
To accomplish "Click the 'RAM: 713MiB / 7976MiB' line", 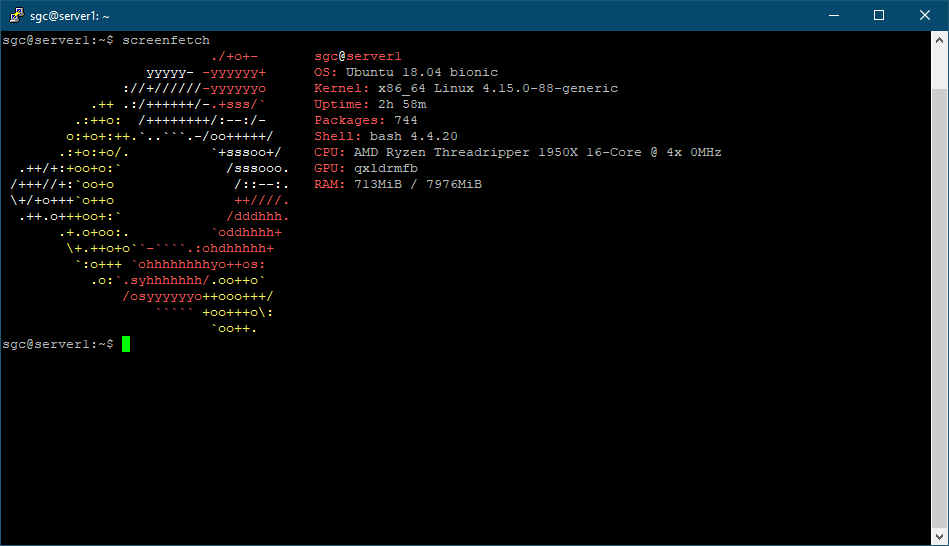I will pos(398,184).
